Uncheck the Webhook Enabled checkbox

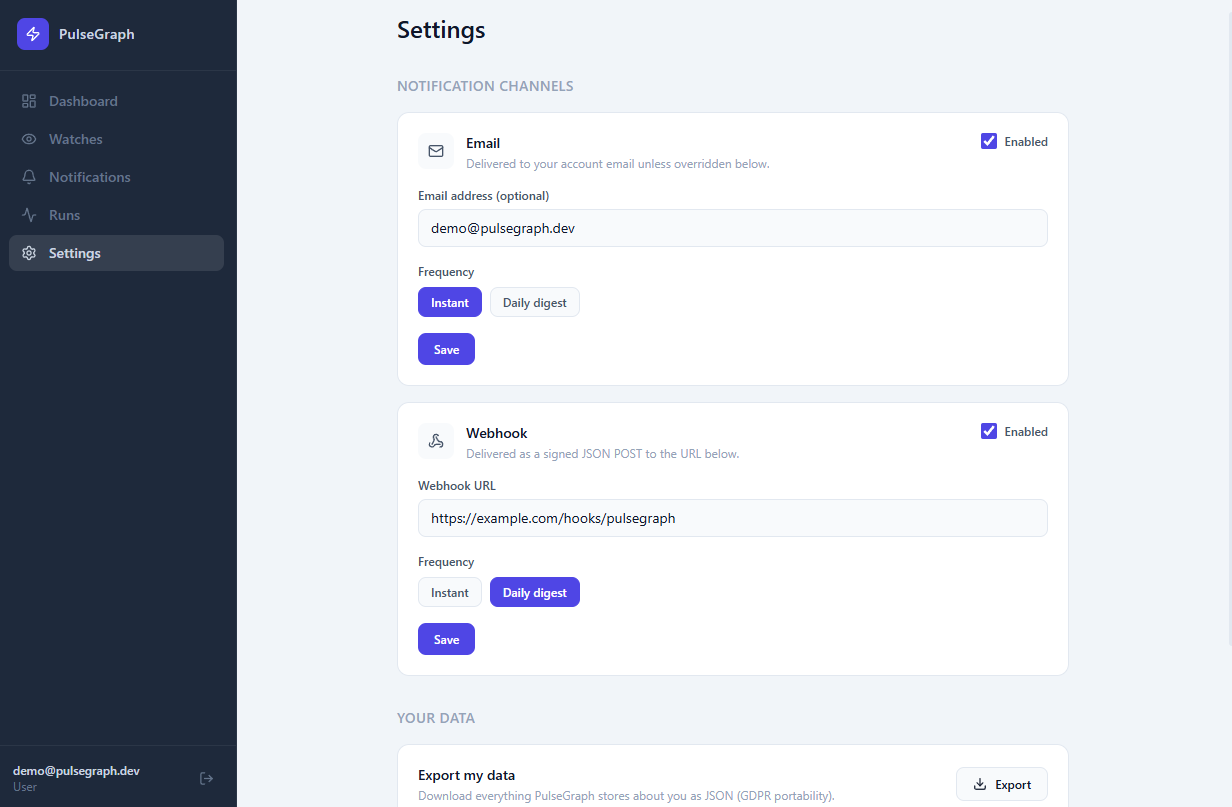click(x=989, y=431)
